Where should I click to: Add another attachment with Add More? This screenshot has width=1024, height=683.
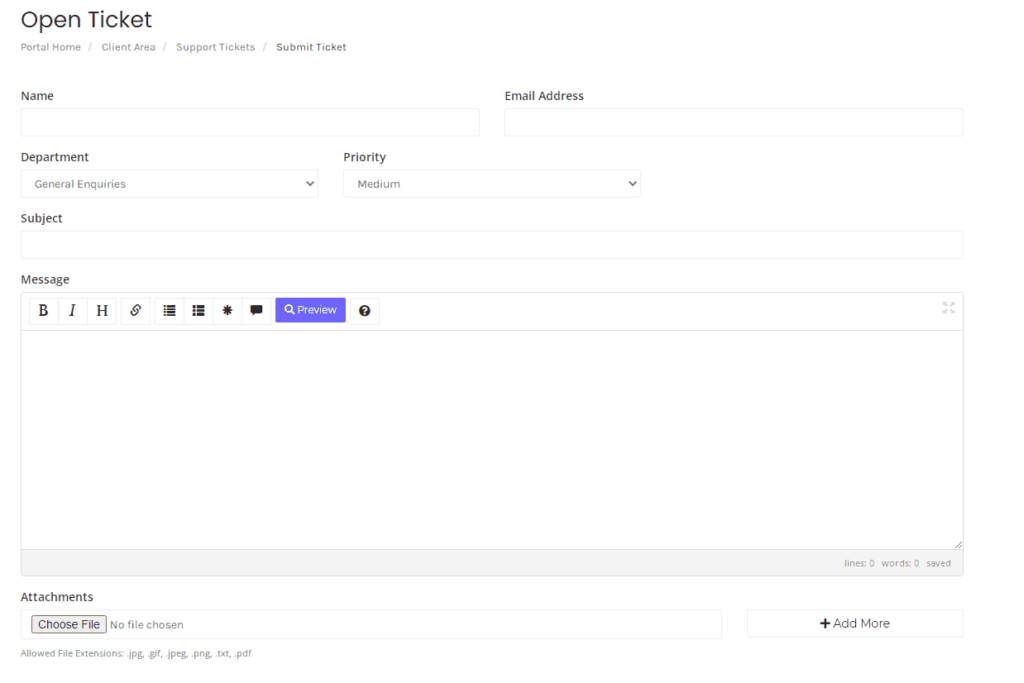(x=854, y=623)
